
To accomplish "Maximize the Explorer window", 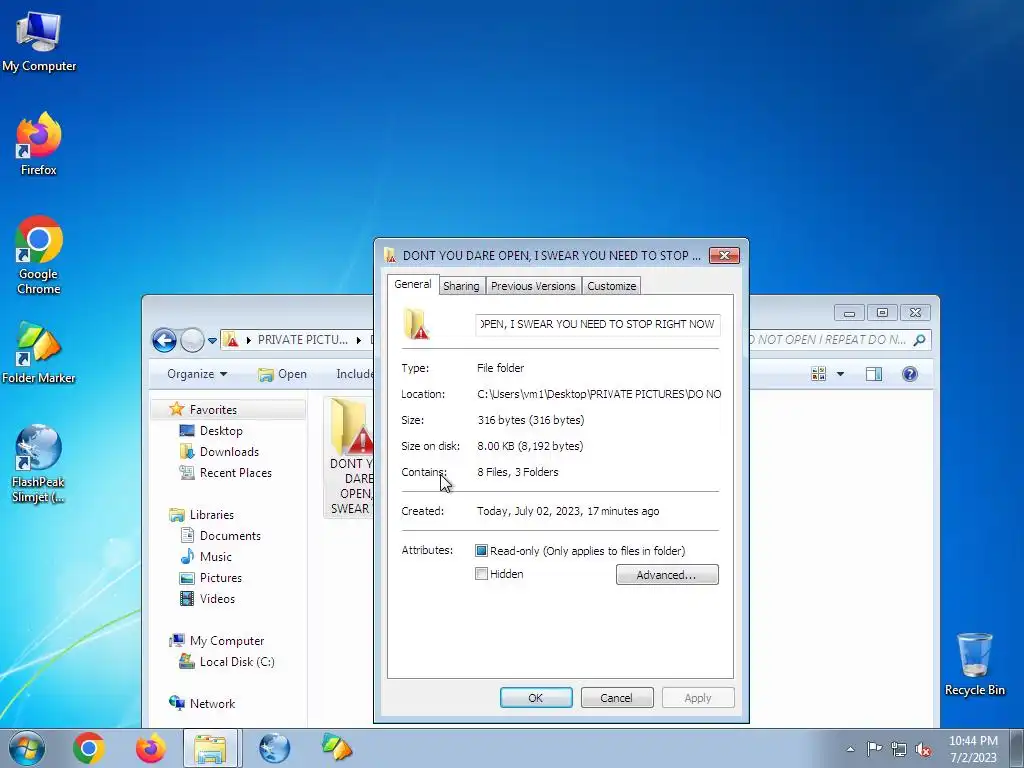I will tap(882, 313).
